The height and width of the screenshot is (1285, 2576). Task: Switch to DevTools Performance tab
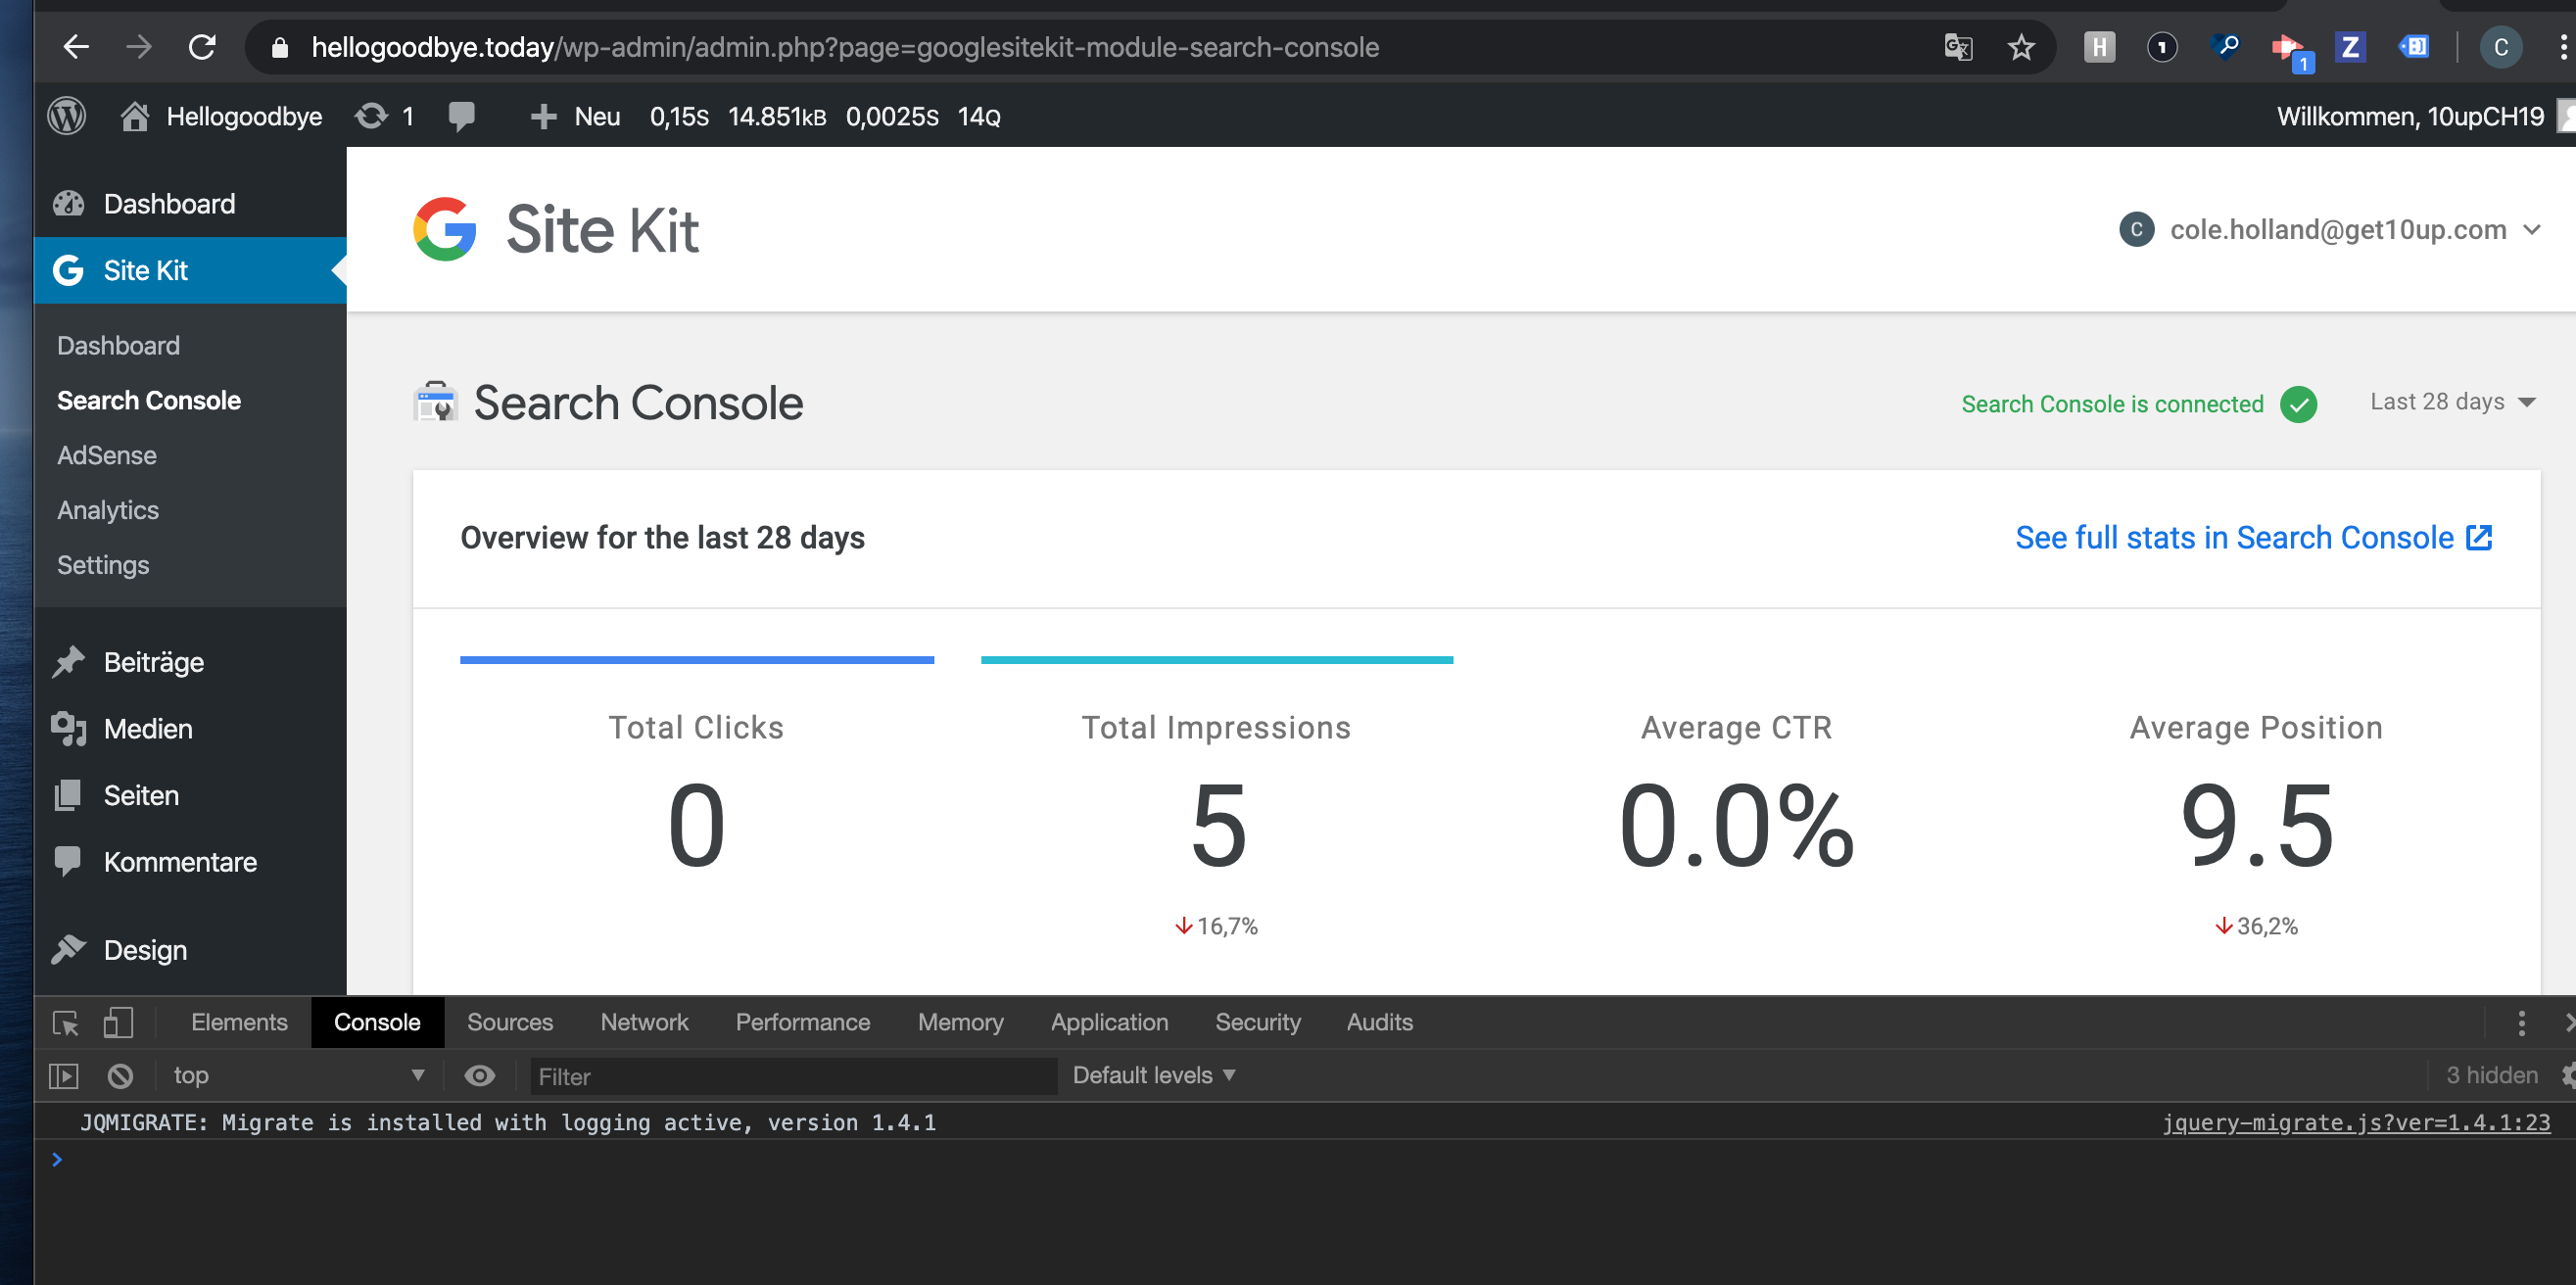coord(803,1022)
